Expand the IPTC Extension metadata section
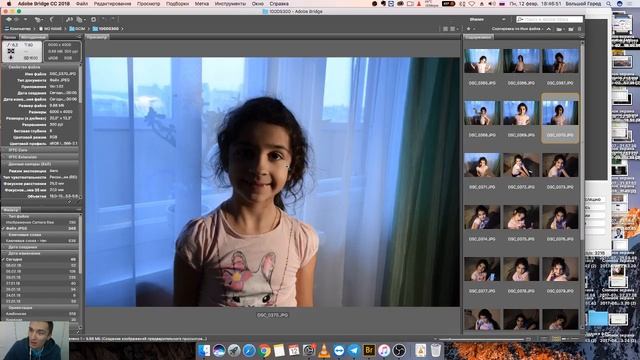This screenshot has width=640, height=360. coord(41,157)
